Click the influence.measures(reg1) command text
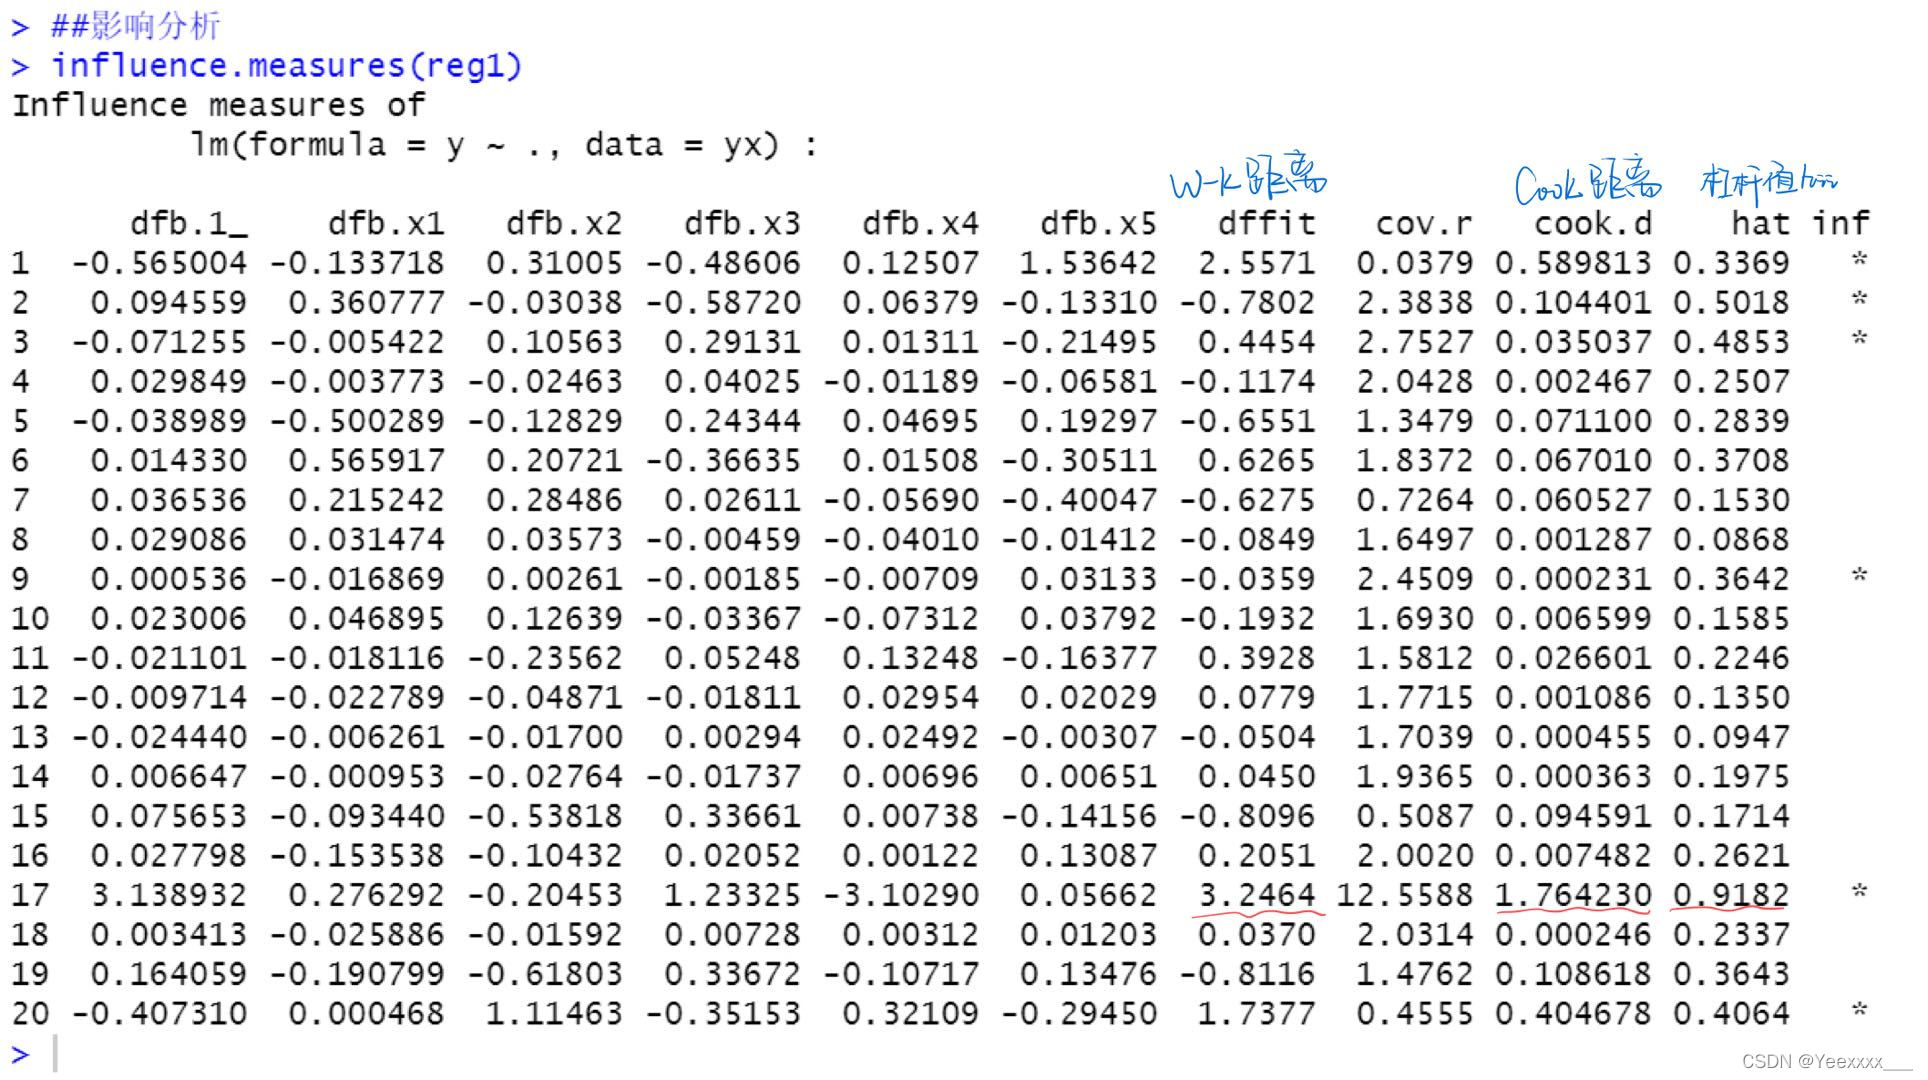This screenshot has height=1080, width=1928. (286, 66)
